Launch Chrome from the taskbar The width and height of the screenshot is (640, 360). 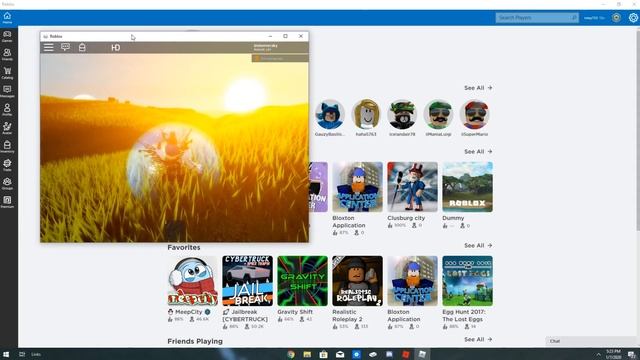point(291,354)
